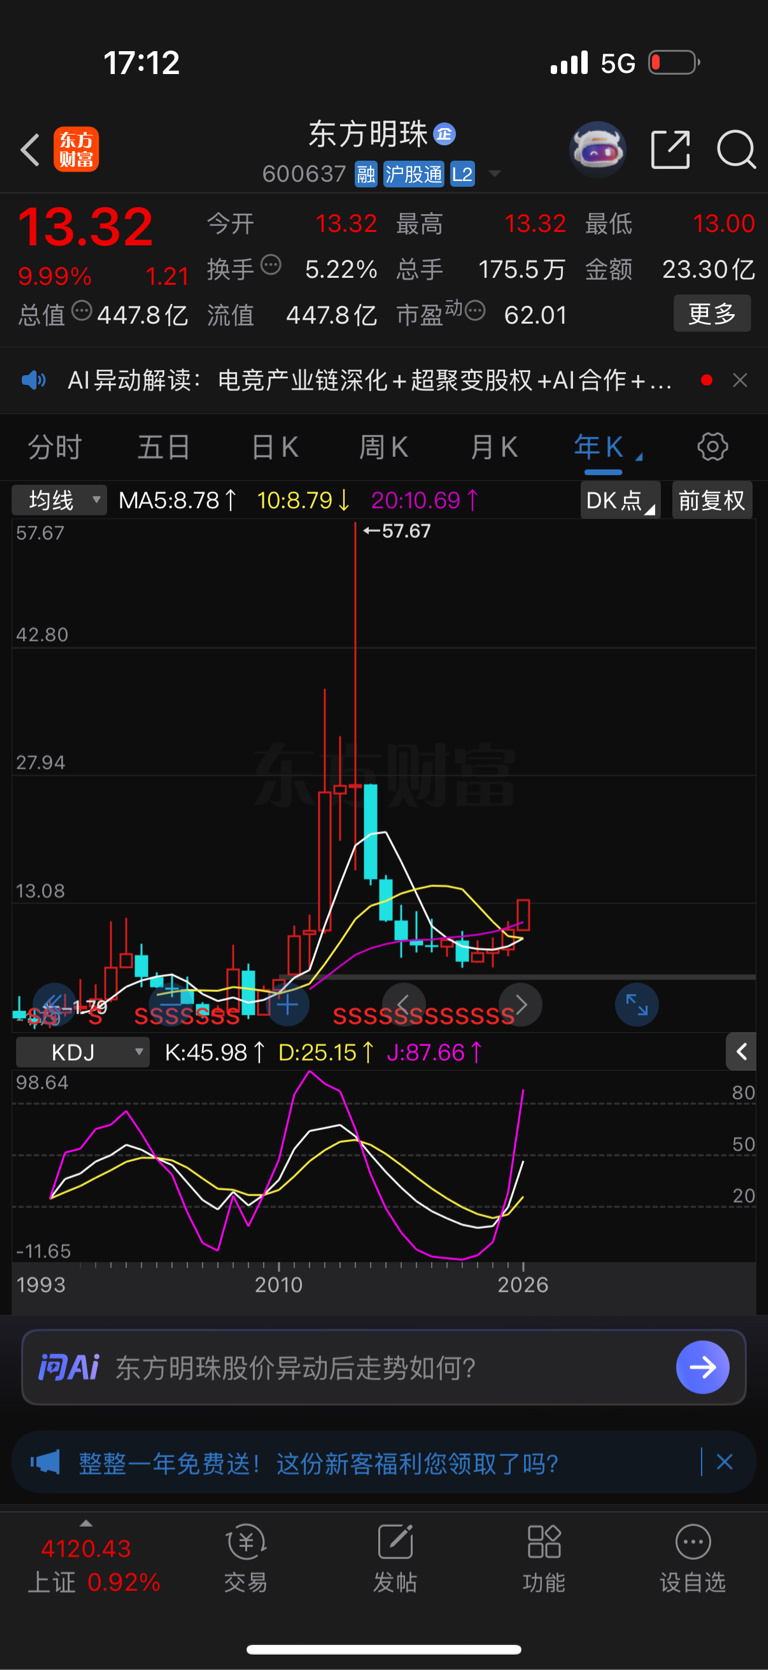Tap the 总值 info icon
The height and width of the screenshot is (1670, 768).
coord(82,311)
